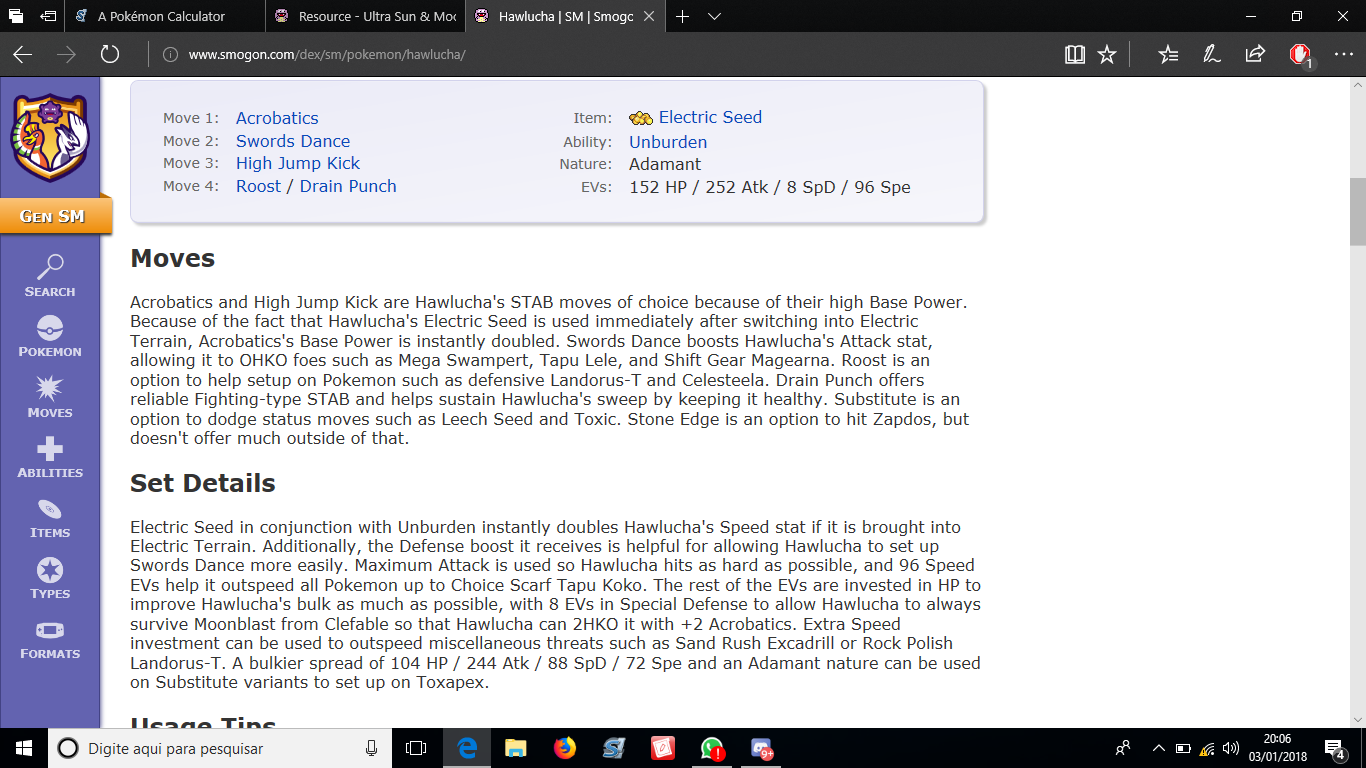Open the Gen SM generation selector
Screen dimensions: 1366x768
[53, 216]
